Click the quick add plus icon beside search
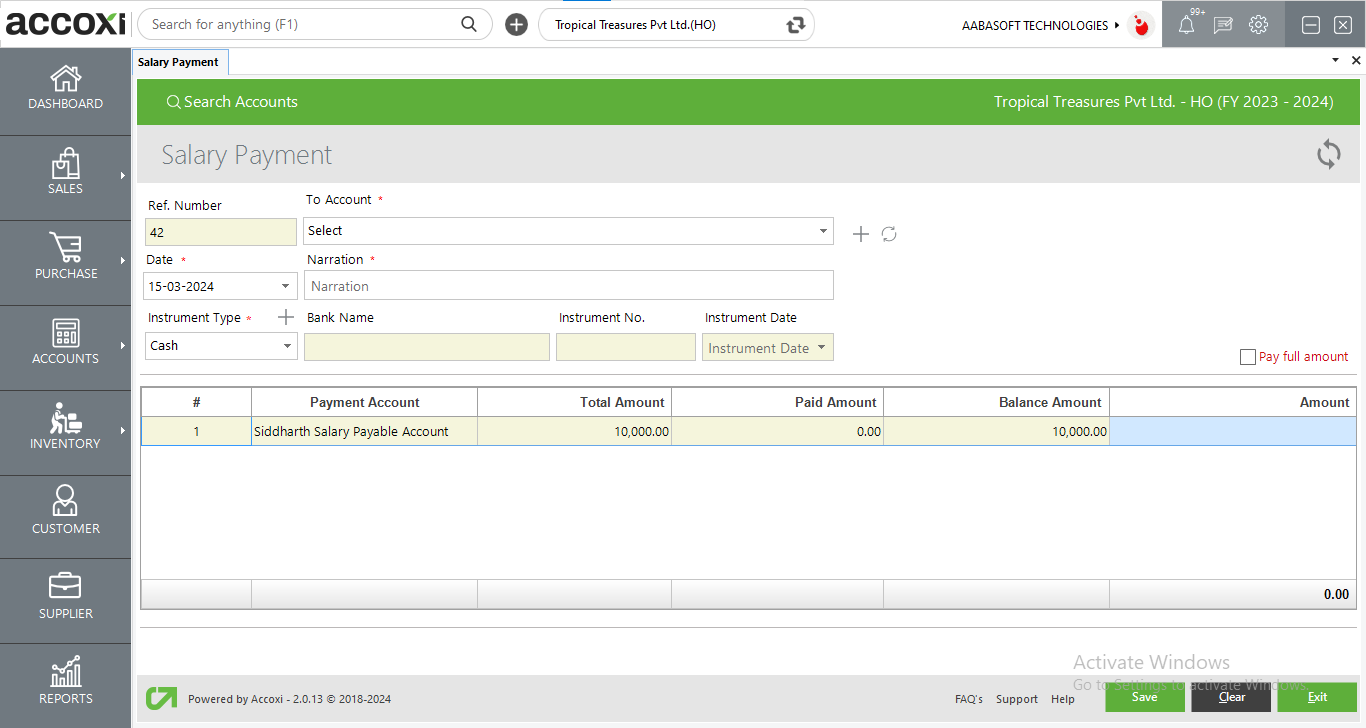 coord(516,25)
